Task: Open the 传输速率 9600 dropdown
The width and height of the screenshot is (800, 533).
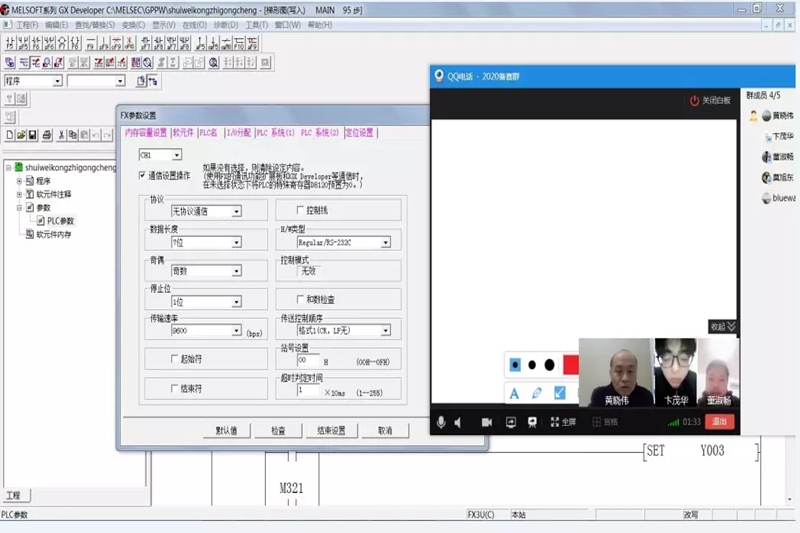Action: (x=236, y=331)
